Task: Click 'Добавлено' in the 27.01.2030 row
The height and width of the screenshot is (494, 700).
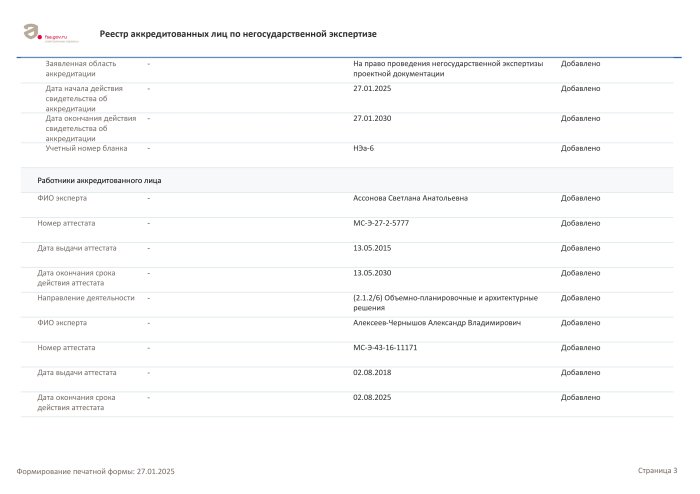Action: click(580, 118)
